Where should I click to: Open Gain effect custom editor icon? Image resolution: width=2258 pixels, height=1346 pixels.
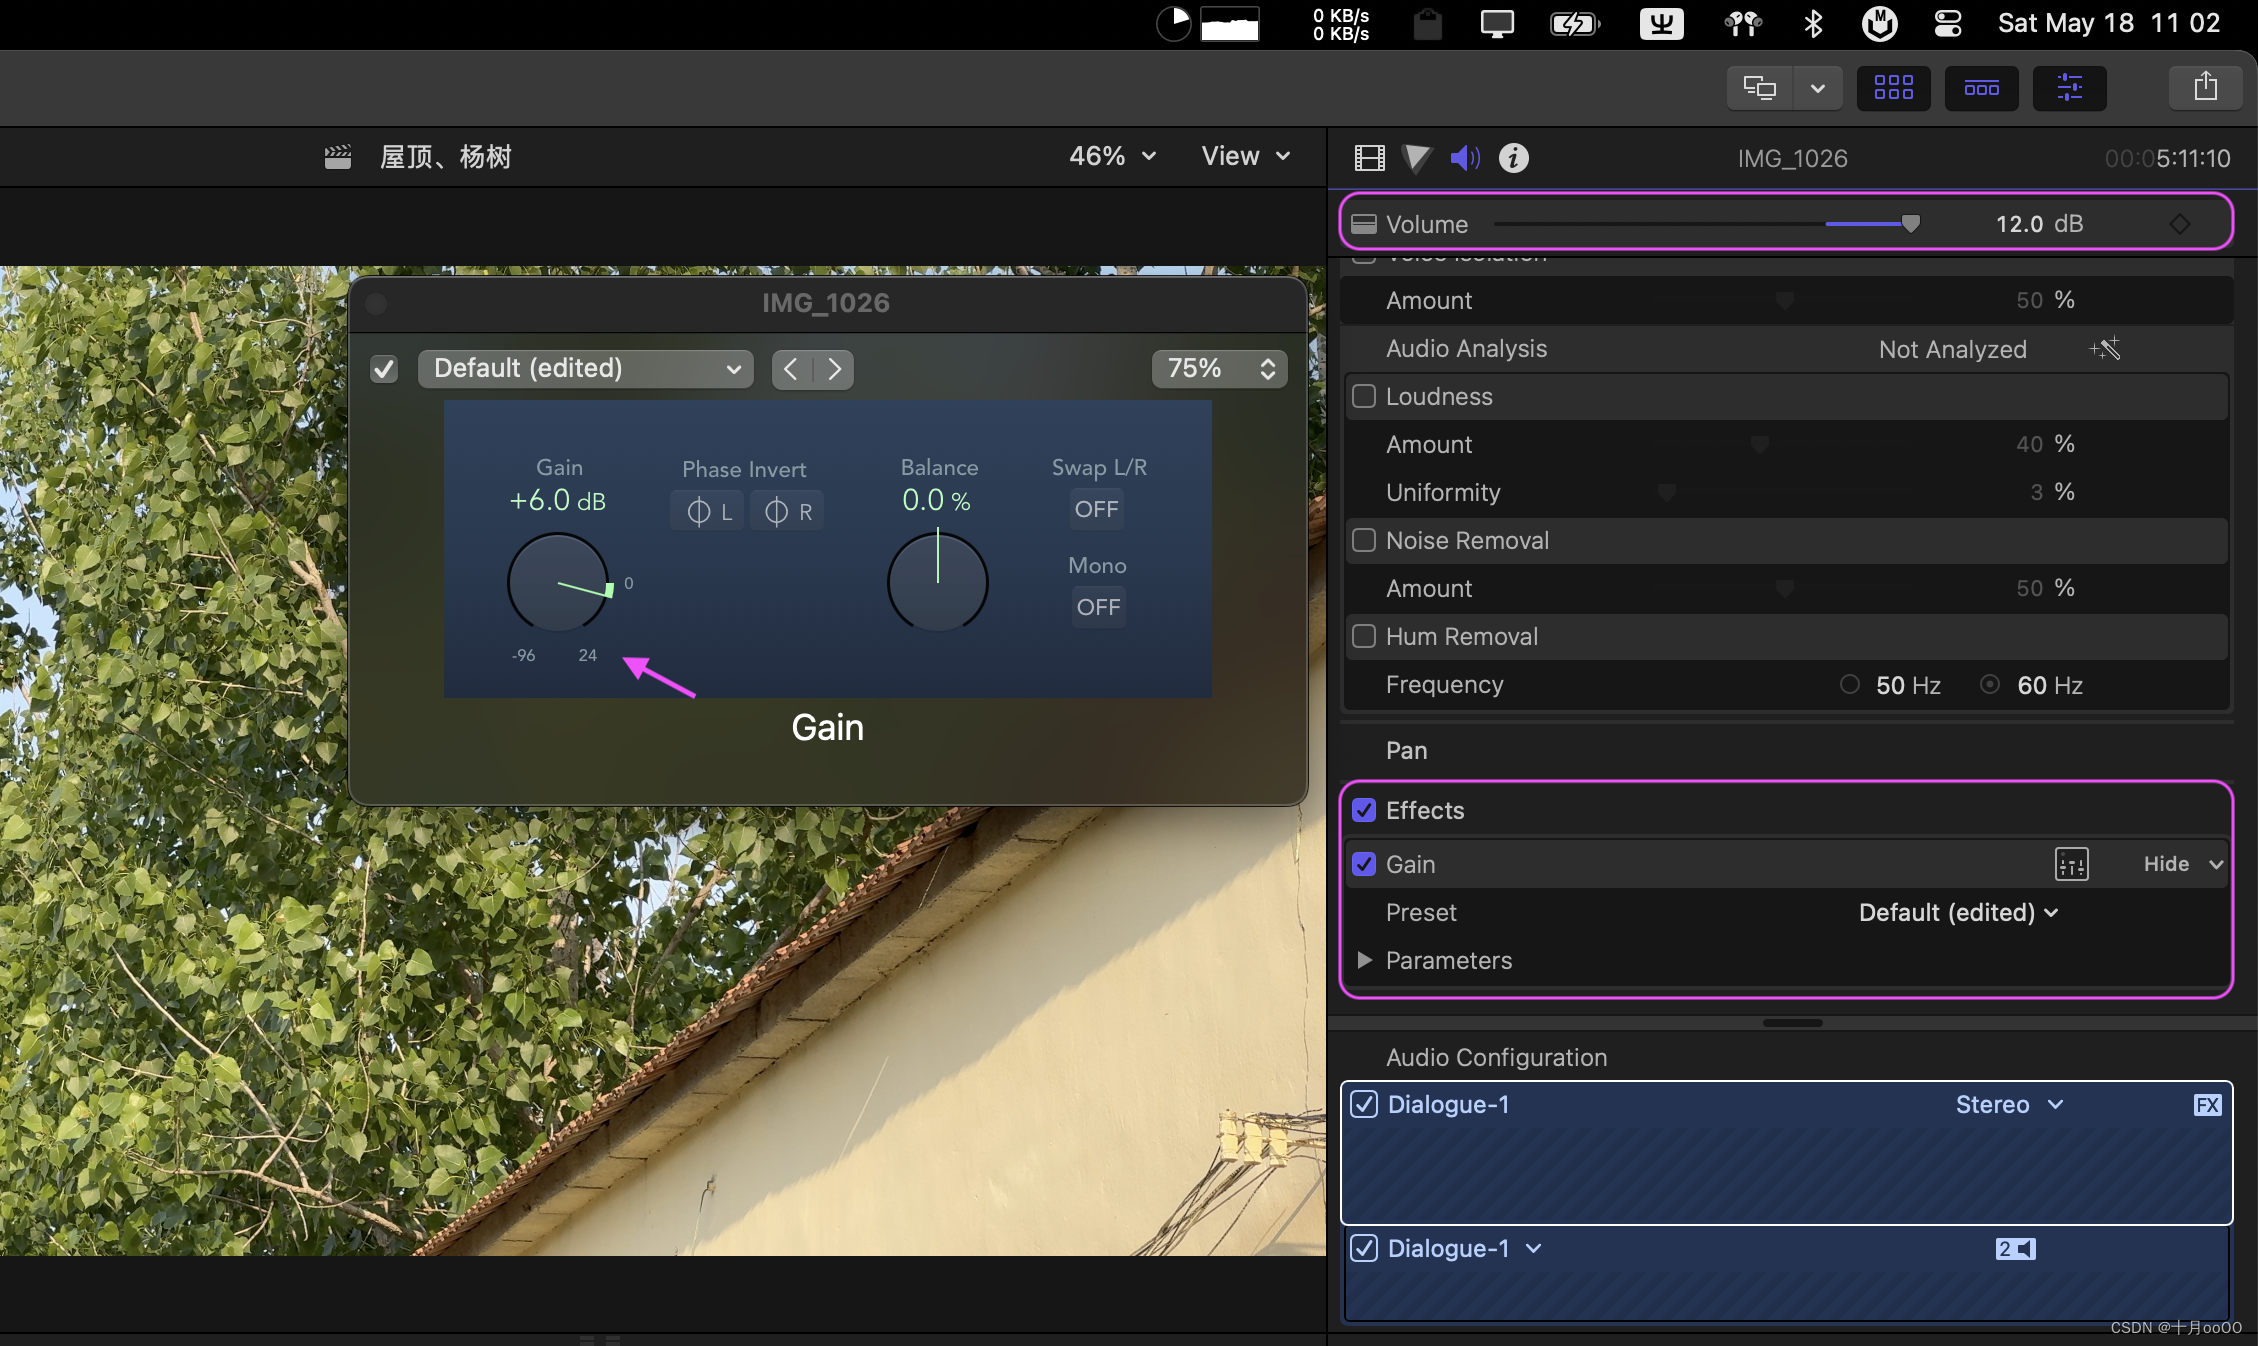(x=2071, y=864)
